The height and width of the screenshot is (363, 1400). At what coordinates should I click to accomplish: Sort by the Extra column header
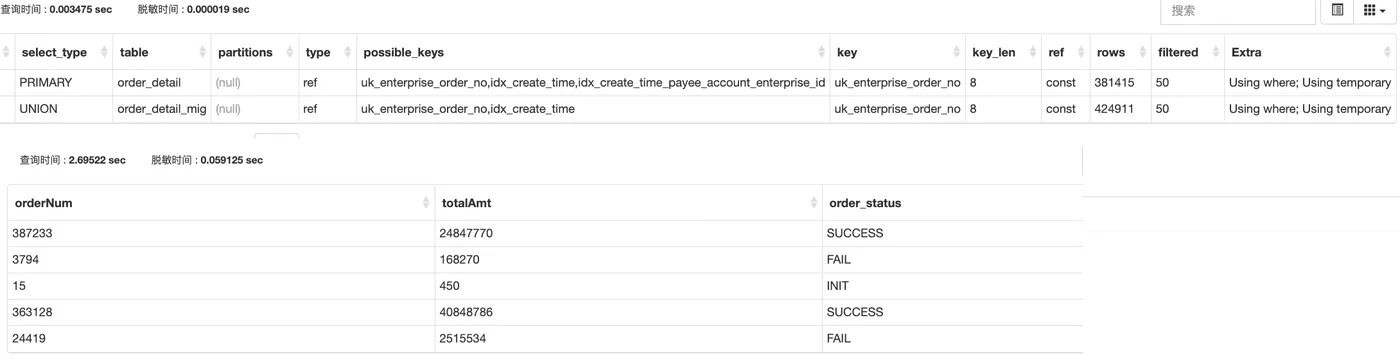point(1309,52)
